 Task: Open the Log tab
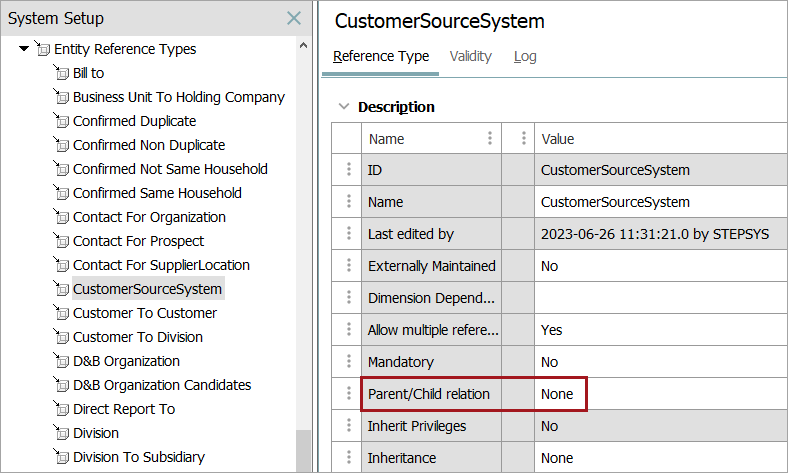(x=525, y=56)
